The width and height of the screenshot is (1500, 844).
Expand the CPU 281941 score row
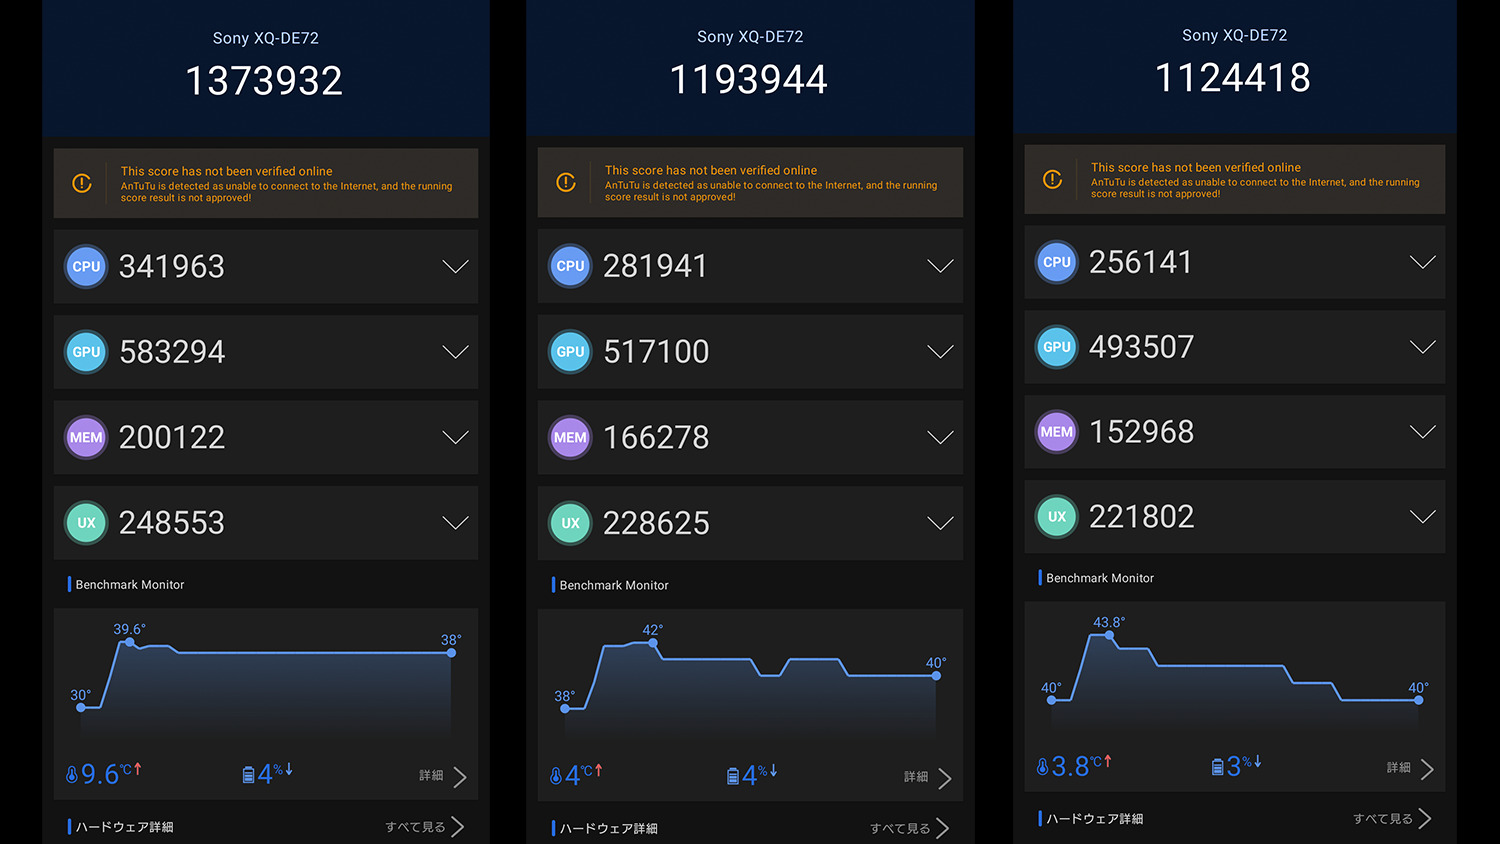940,266
